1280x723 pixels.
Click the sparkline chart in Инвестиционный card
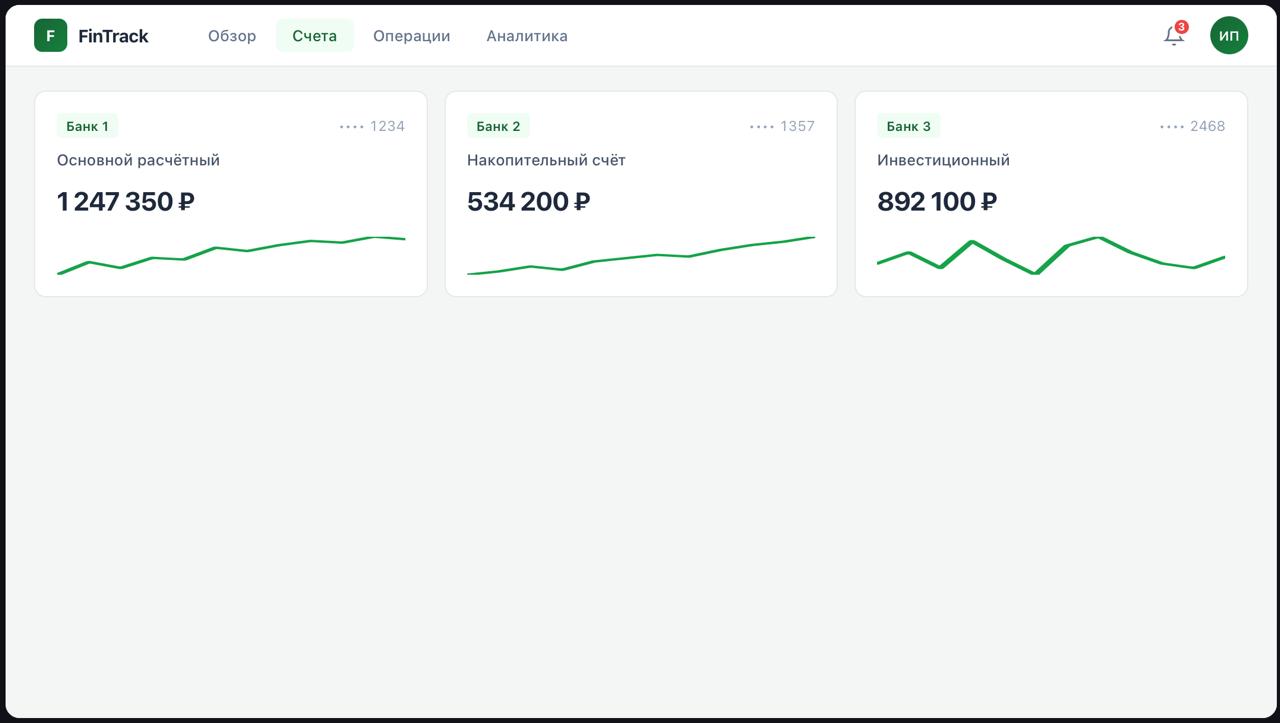click(1051, 256)
